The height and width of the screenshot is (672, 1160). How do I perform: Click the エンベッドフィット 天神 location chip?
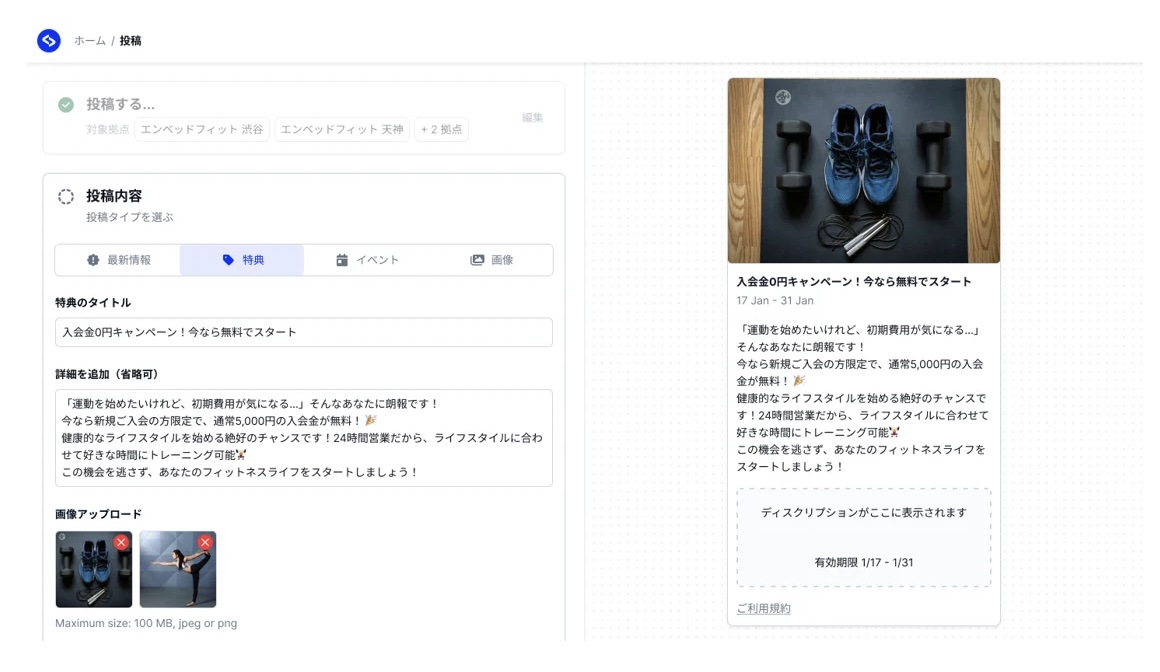[x=341, y=130]
